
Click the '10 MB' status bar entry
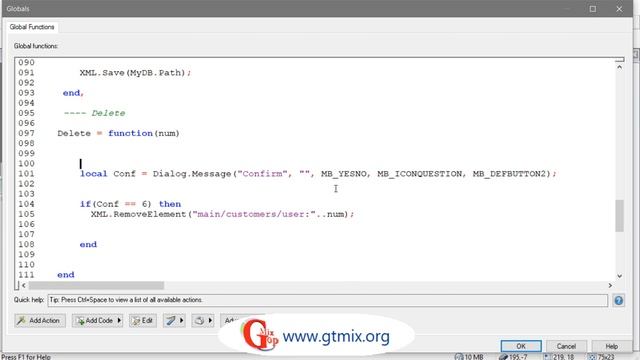pyautogui.click(x=469, y=357)
